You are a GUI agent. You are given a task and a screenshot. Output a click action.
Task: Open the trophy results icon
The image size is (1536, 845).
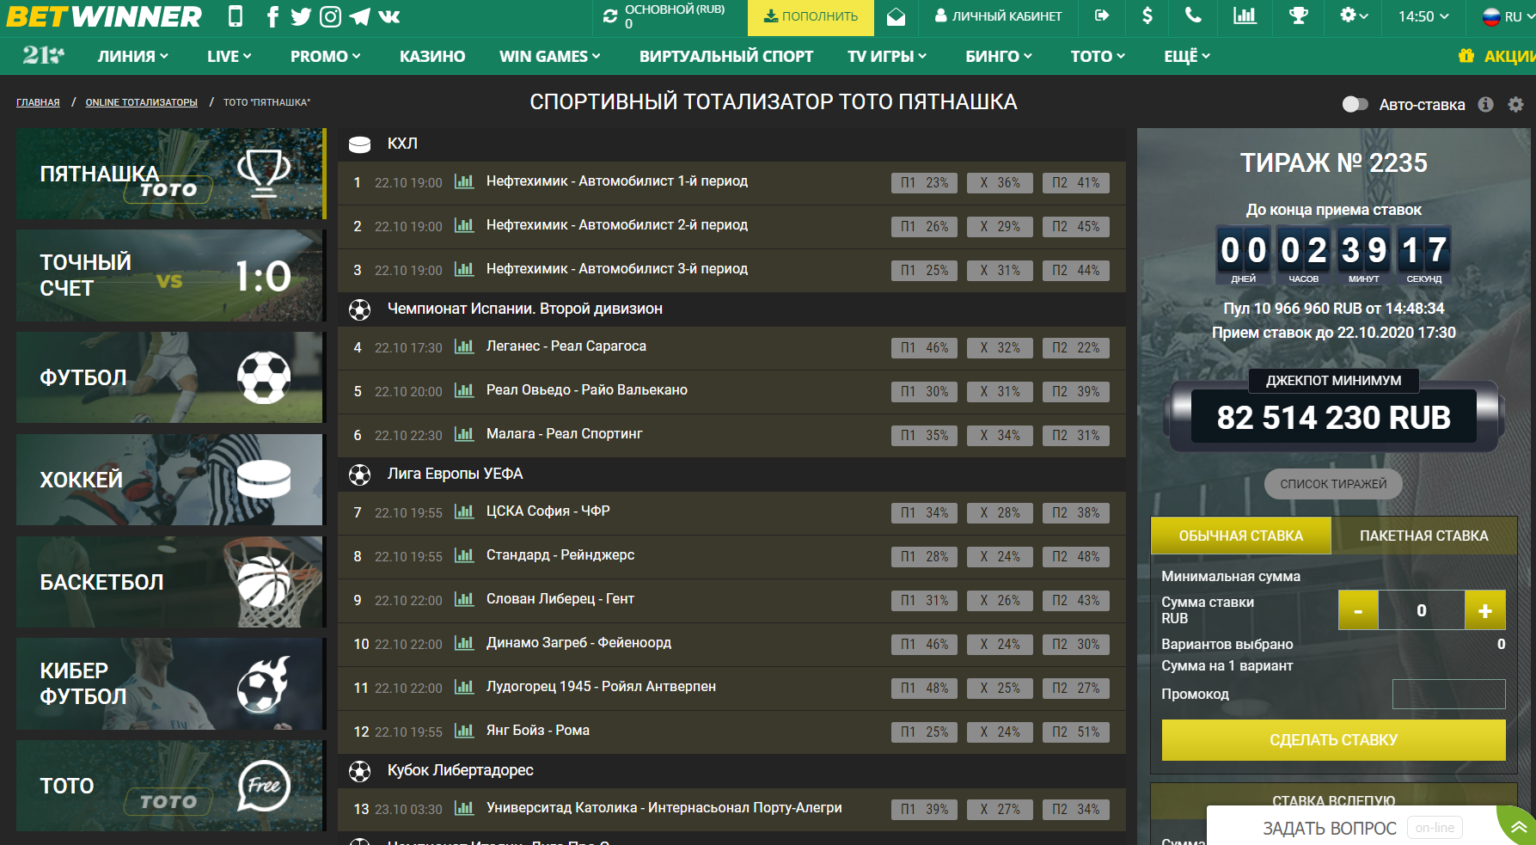[1298, 16]
